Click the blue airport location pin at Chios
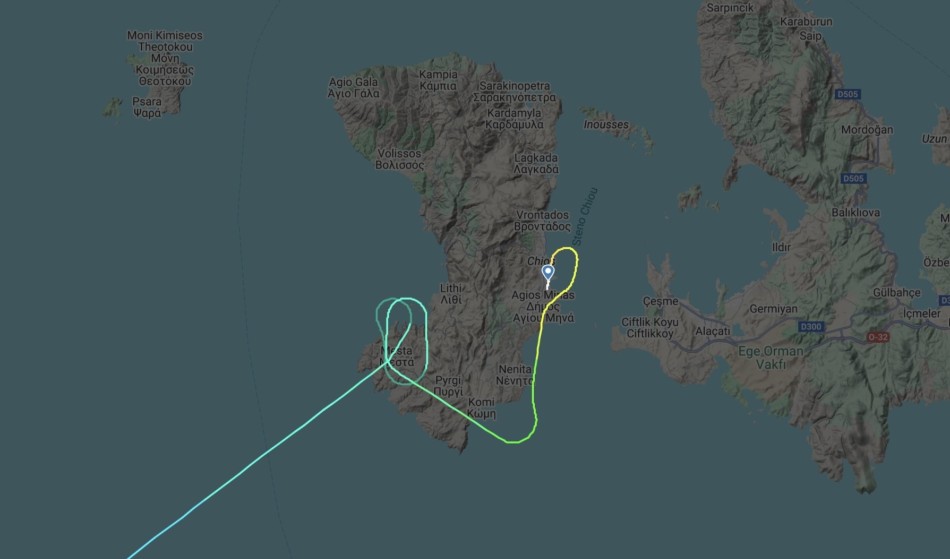This screenshot has width=950, height=559. [548, 274]
